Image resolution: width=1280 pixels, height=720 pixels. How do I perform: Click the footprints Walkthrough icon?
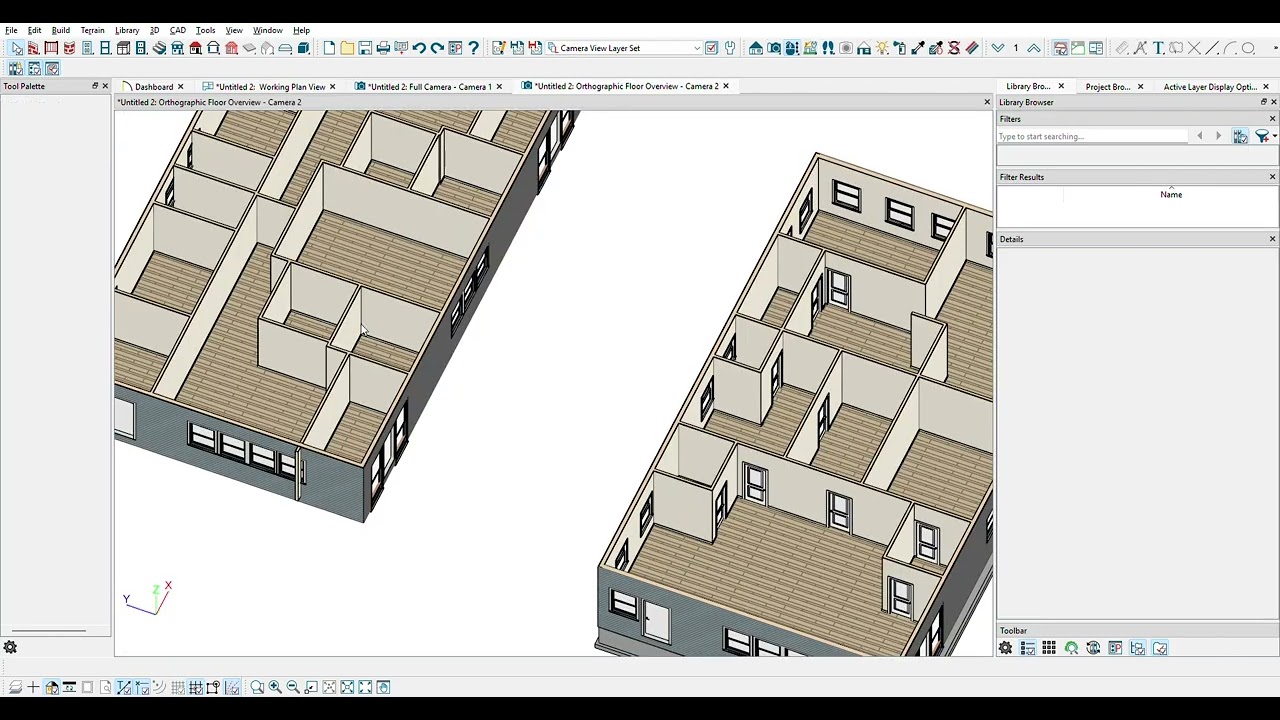828,48
